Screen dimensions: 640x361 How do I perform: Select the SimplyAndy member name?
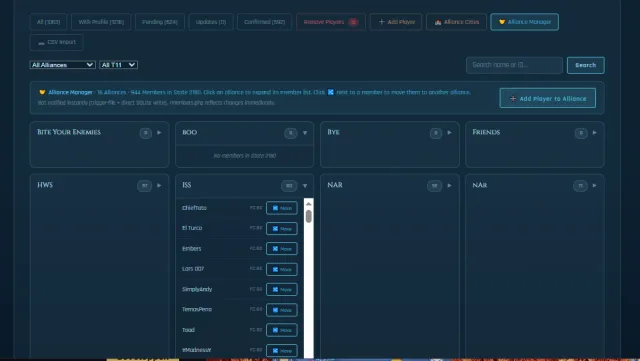197,289
